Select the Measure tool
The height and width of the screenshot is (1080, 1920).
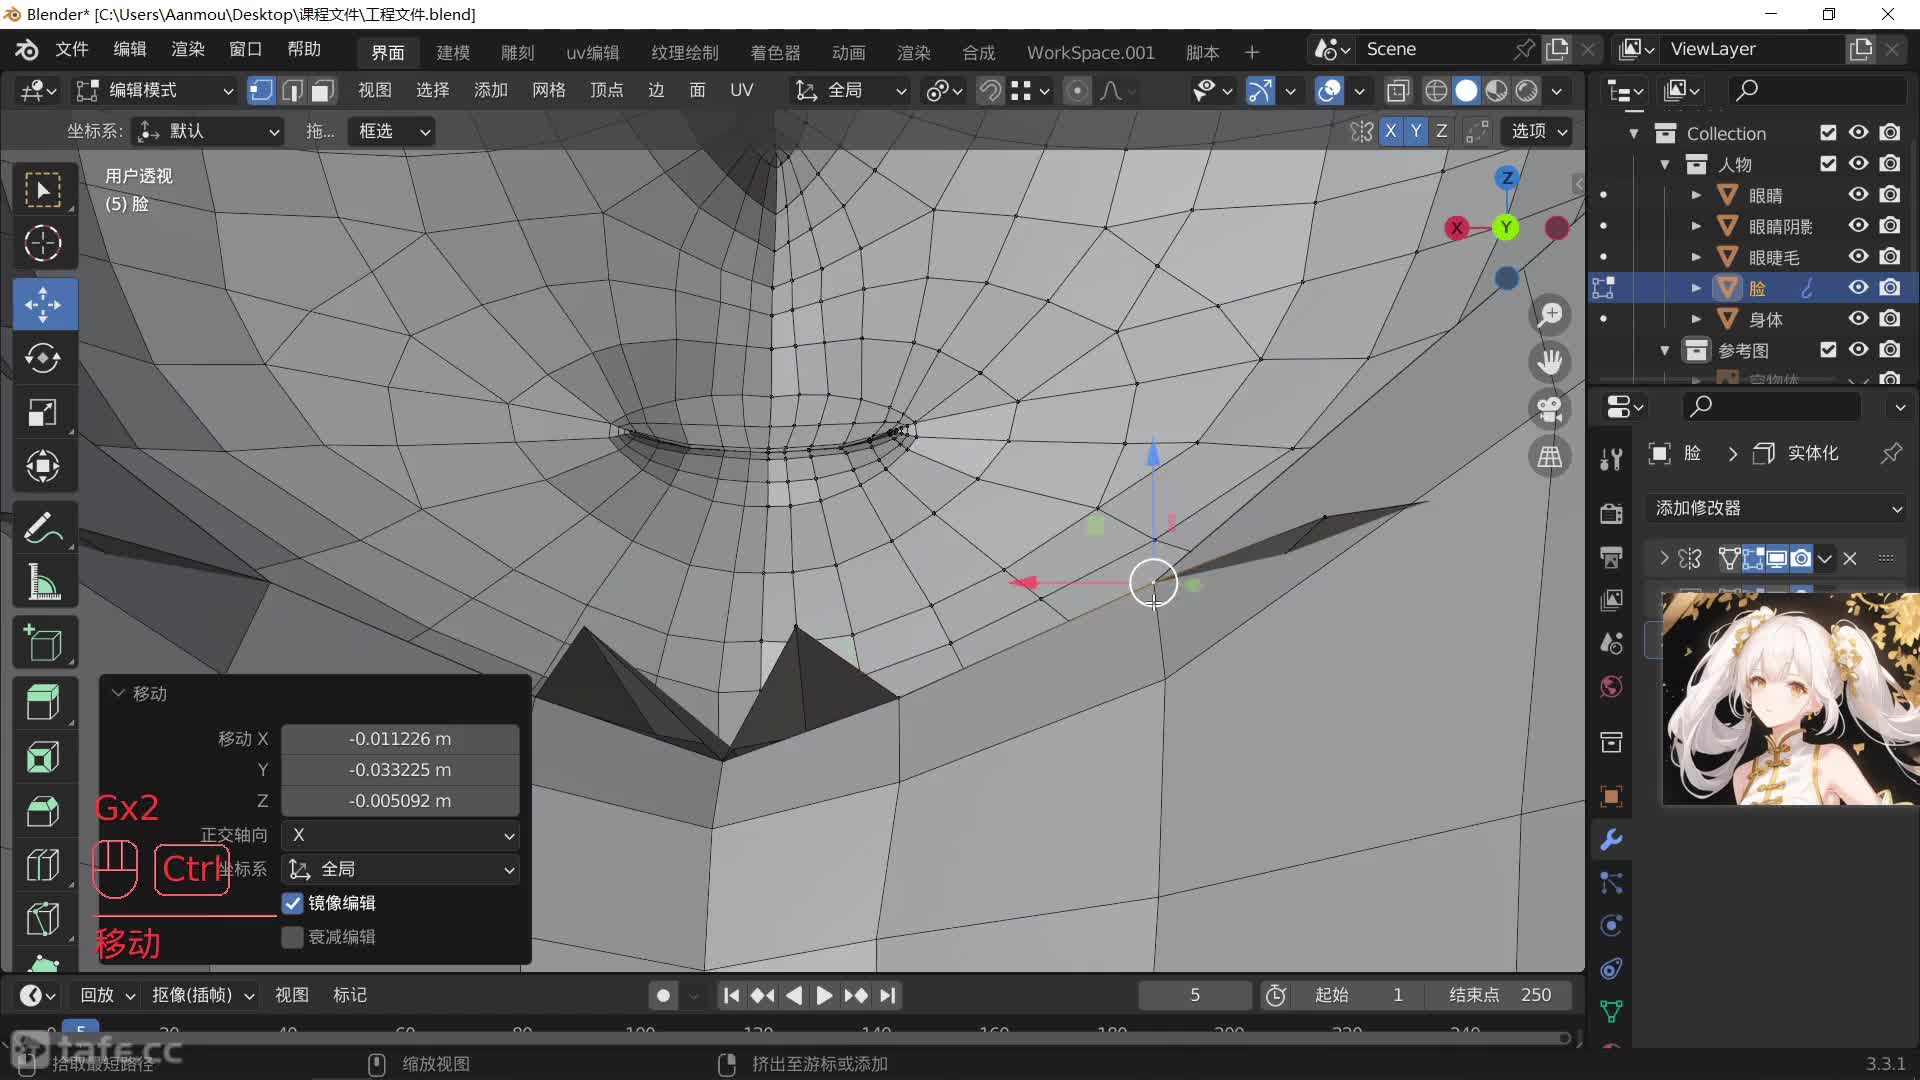pyautogui.click(x=43, y=582)
